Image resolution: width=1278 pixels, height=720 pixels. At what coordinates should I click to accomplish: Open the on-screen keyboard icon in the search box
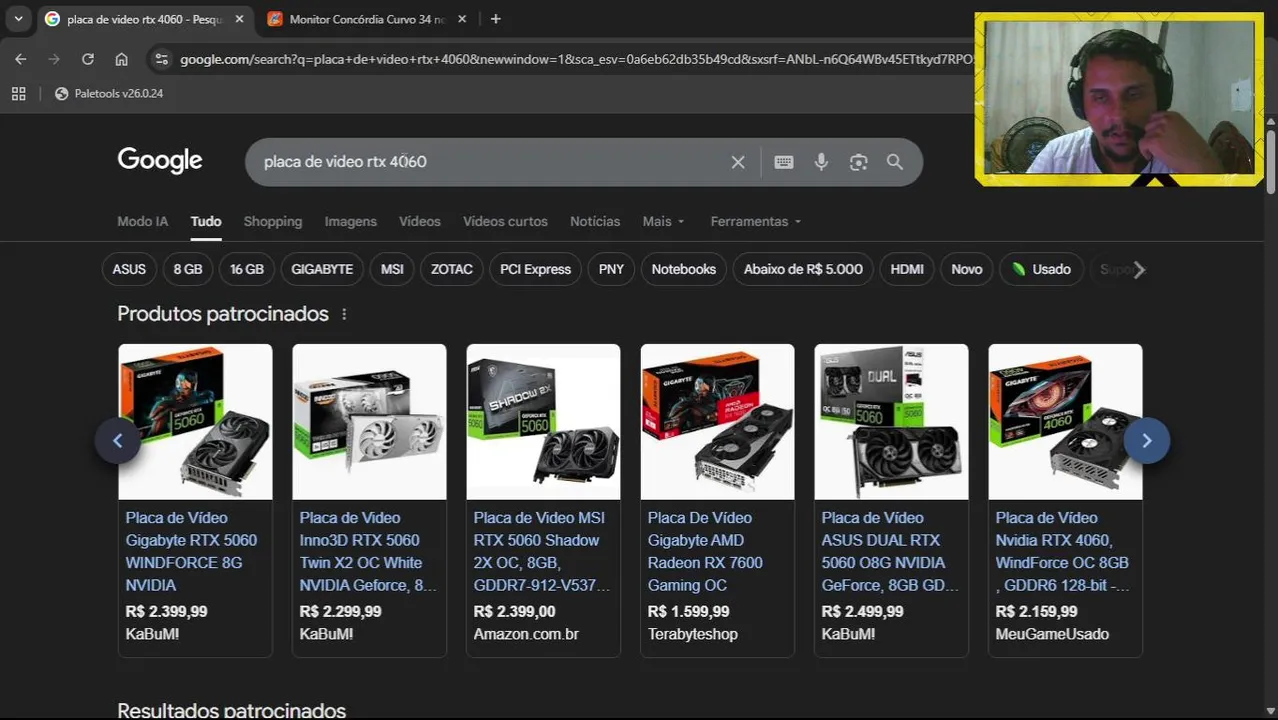click(x=784, y=162)
